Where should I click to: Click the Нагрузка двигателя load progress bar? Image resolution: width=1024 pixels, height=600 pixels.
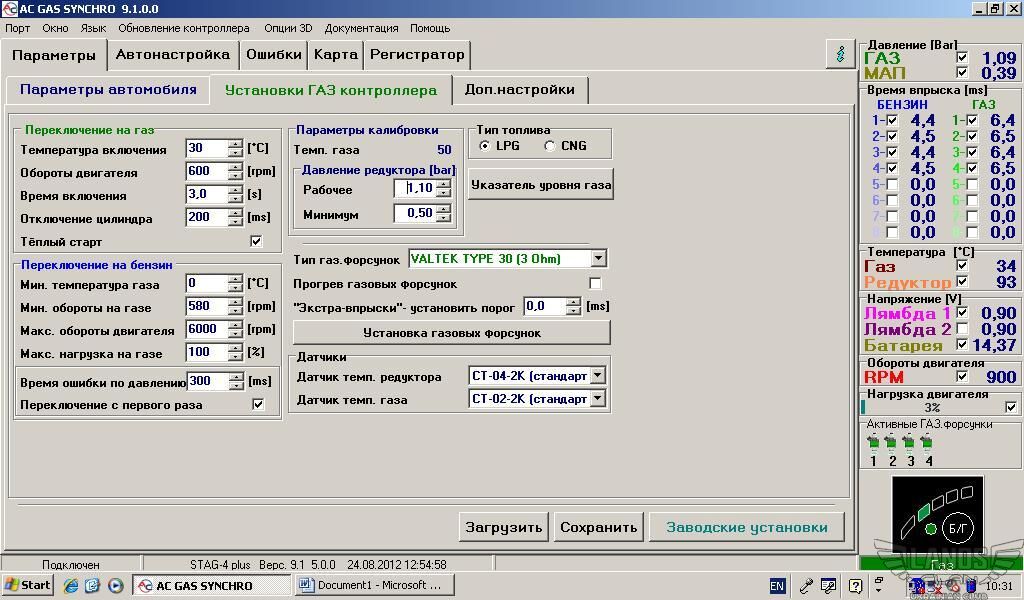931,408
